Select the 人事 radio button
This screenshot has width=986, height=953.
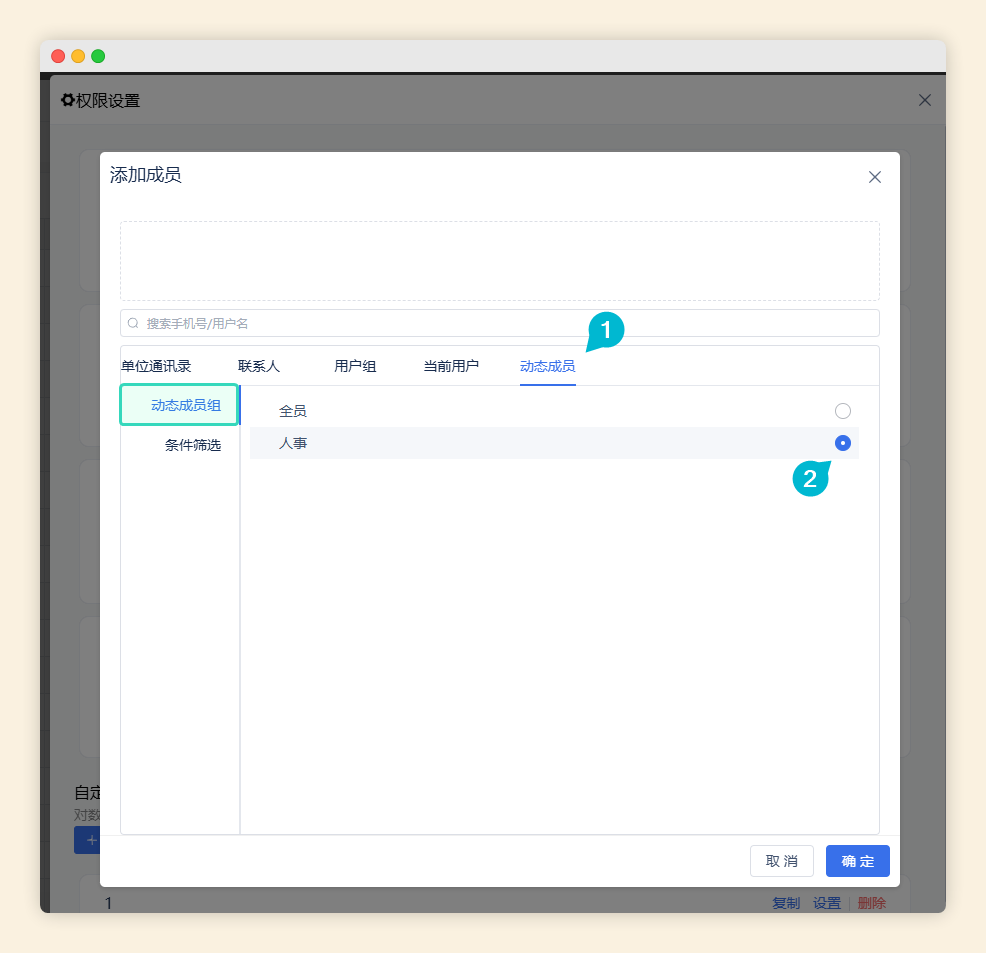coord(843,443)
